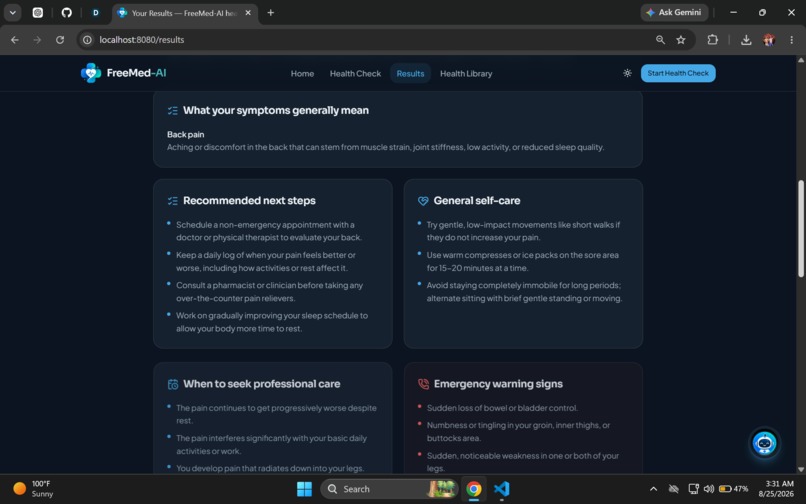The image size is (806, 504).
Task: Show hidden system tray icons chevron
Action: pyautogui.click(x=653, y=489)
